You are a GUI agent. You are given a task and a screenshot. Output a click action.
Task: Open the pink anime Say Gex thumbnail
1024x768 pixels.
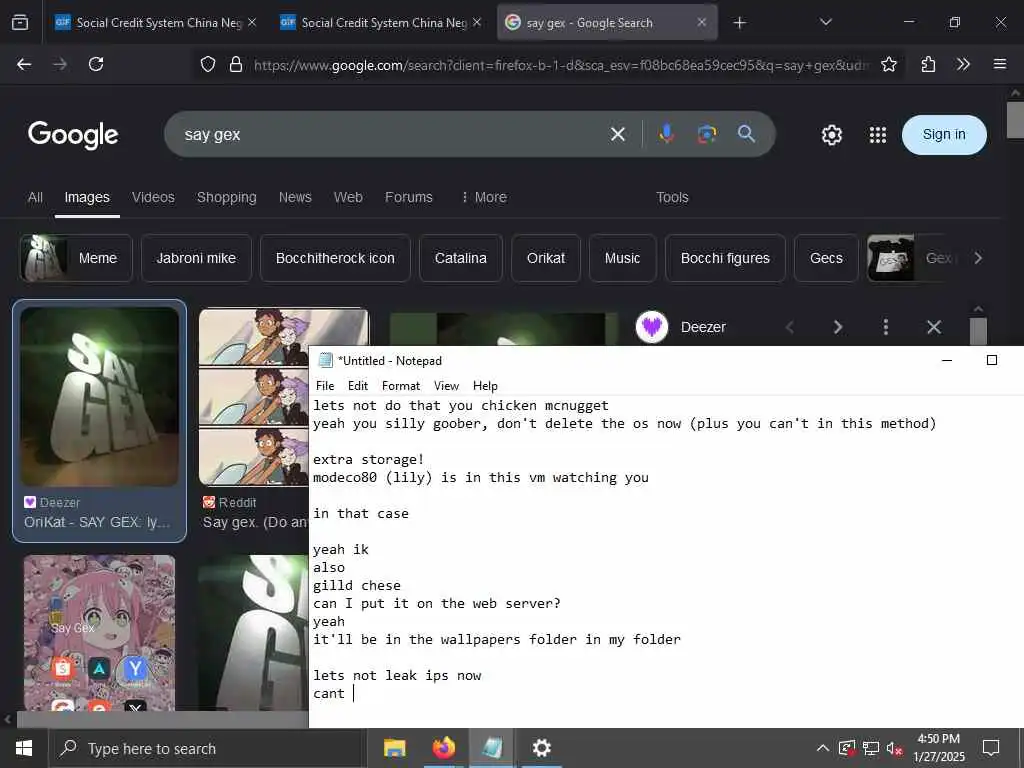click(x=99, y=633)
